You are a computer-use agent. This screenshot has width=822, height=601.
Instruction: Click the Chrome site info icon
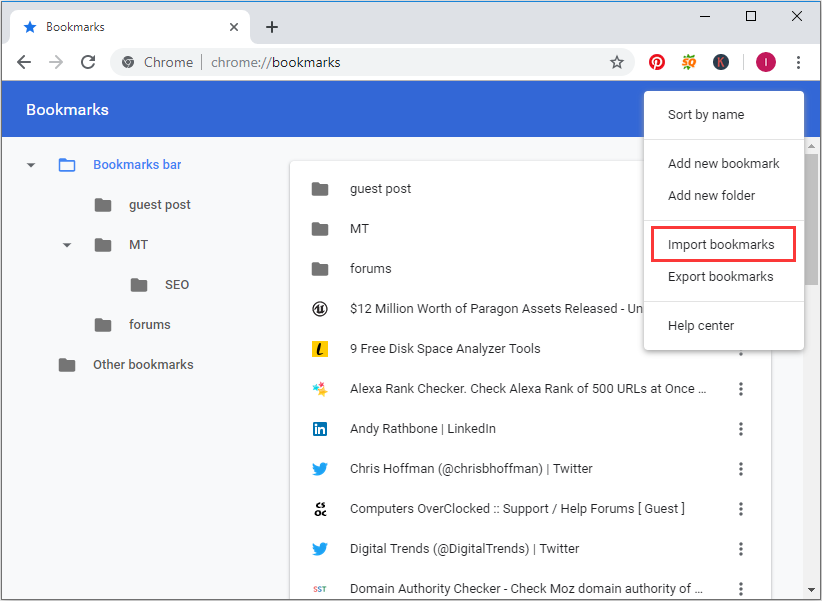point(127,62)
